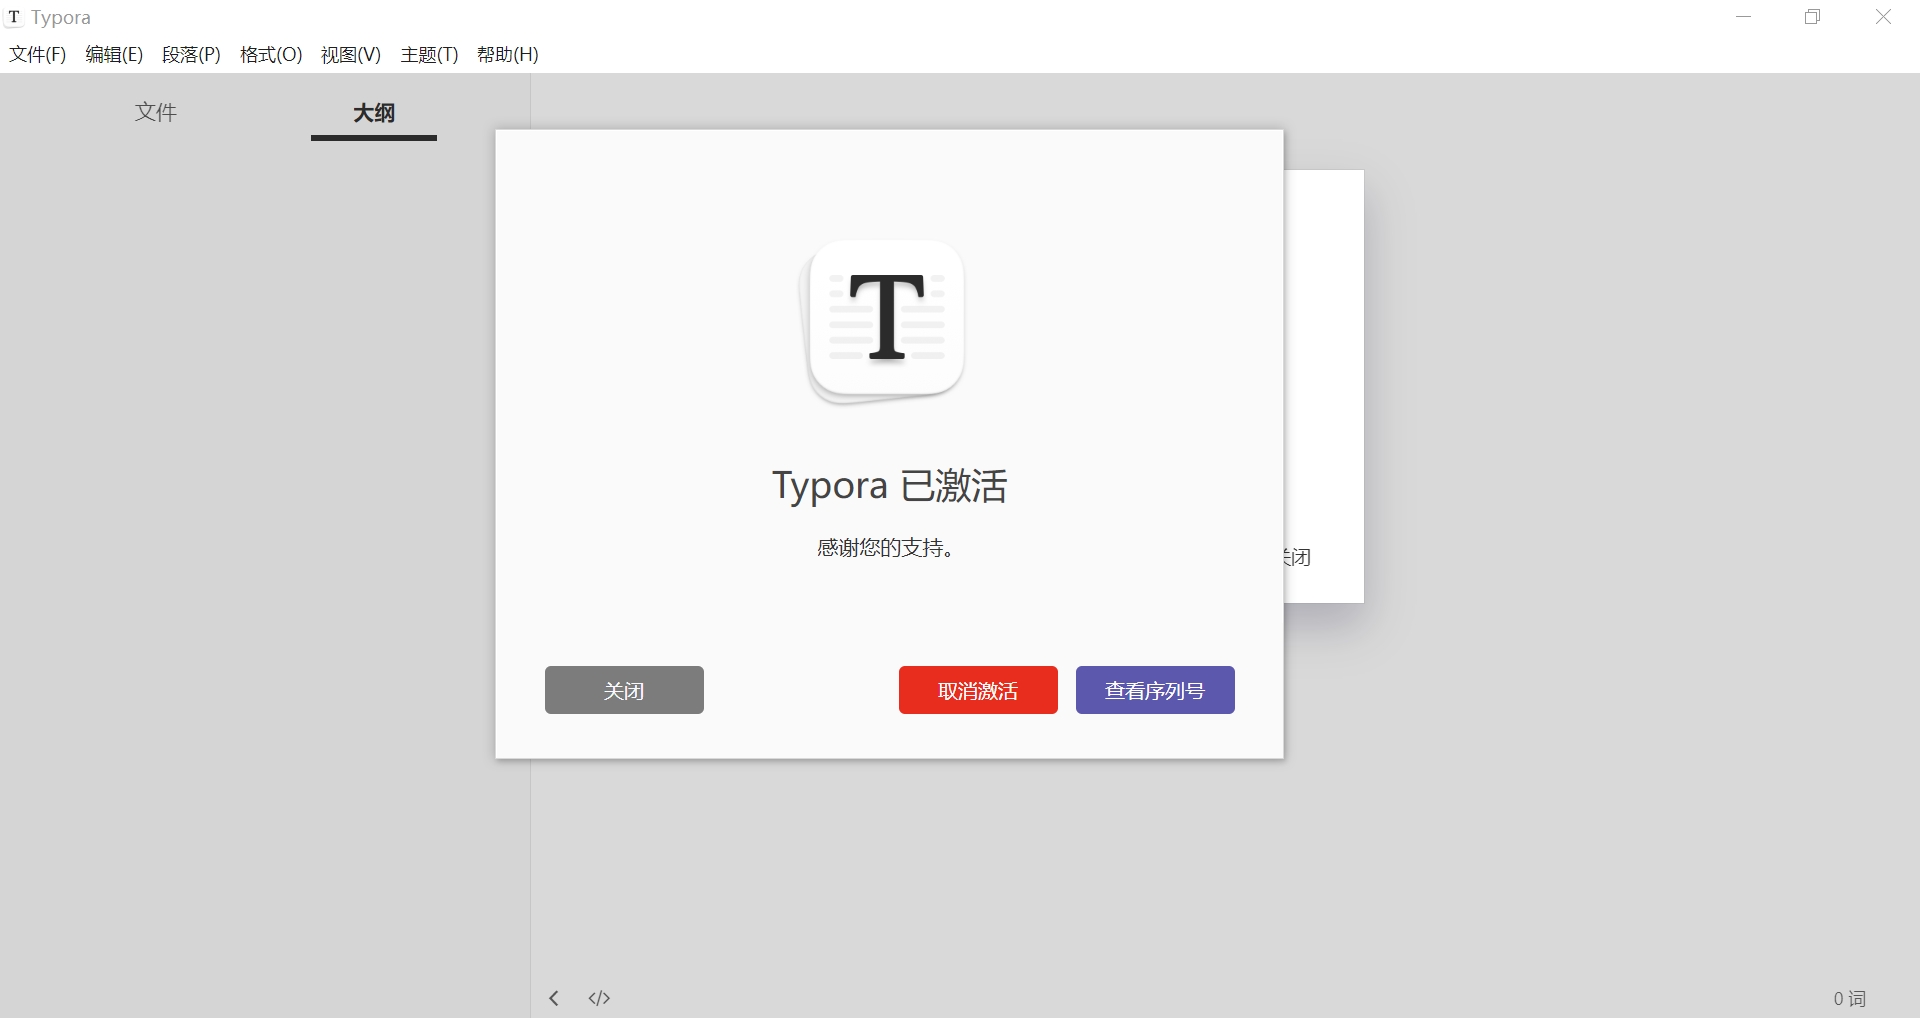Click the 感谢您的支持。 message
The width and height of the screenshot is (1920, 1018).
(x=886, y=548)
